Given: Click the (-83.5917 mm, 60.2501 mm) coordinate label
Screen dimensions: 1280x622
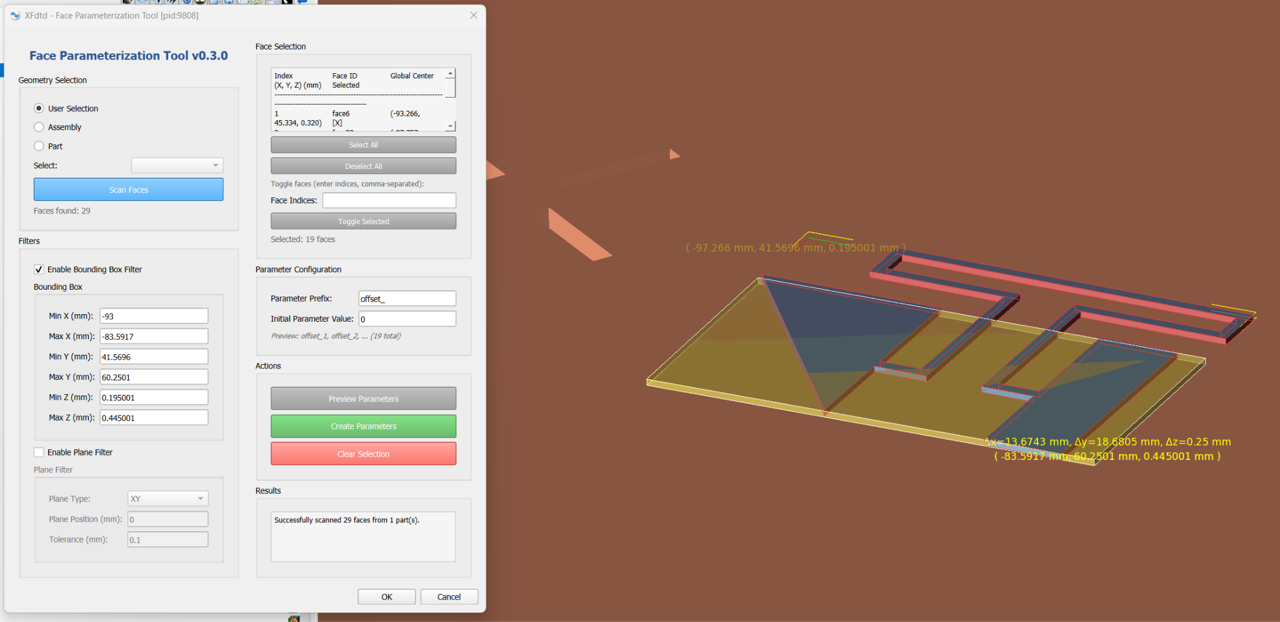Looking at the screenshot, I should 1107,456.
